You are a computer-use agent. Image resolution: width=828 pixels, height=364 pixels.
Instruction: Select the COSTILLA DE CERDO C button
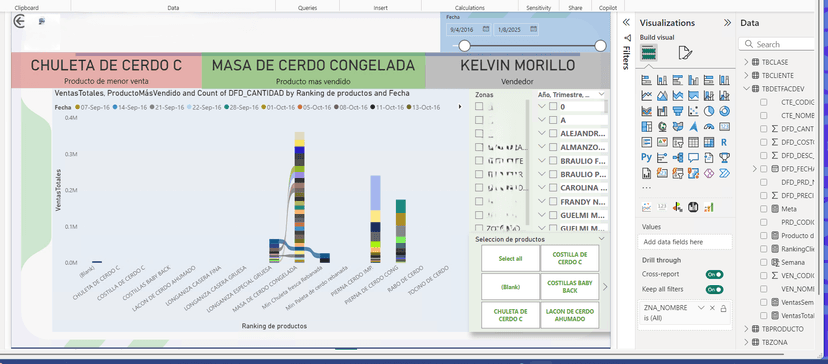(x=570, y=258)
